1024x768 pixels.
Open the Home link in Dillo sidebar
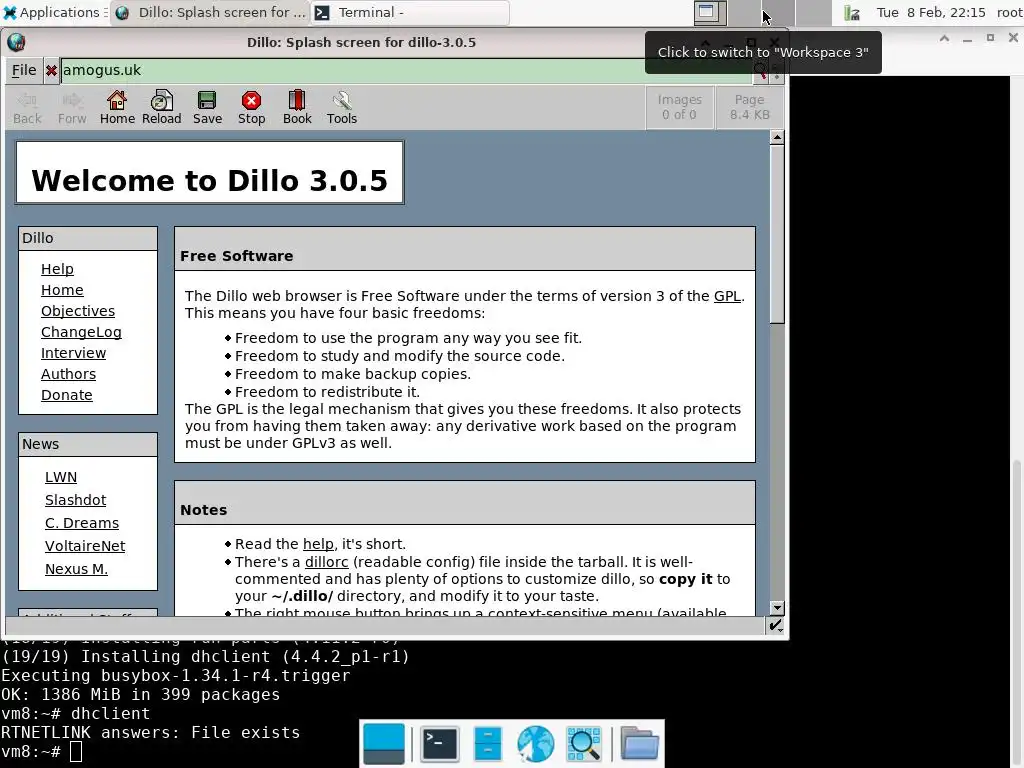coord(62,290)
